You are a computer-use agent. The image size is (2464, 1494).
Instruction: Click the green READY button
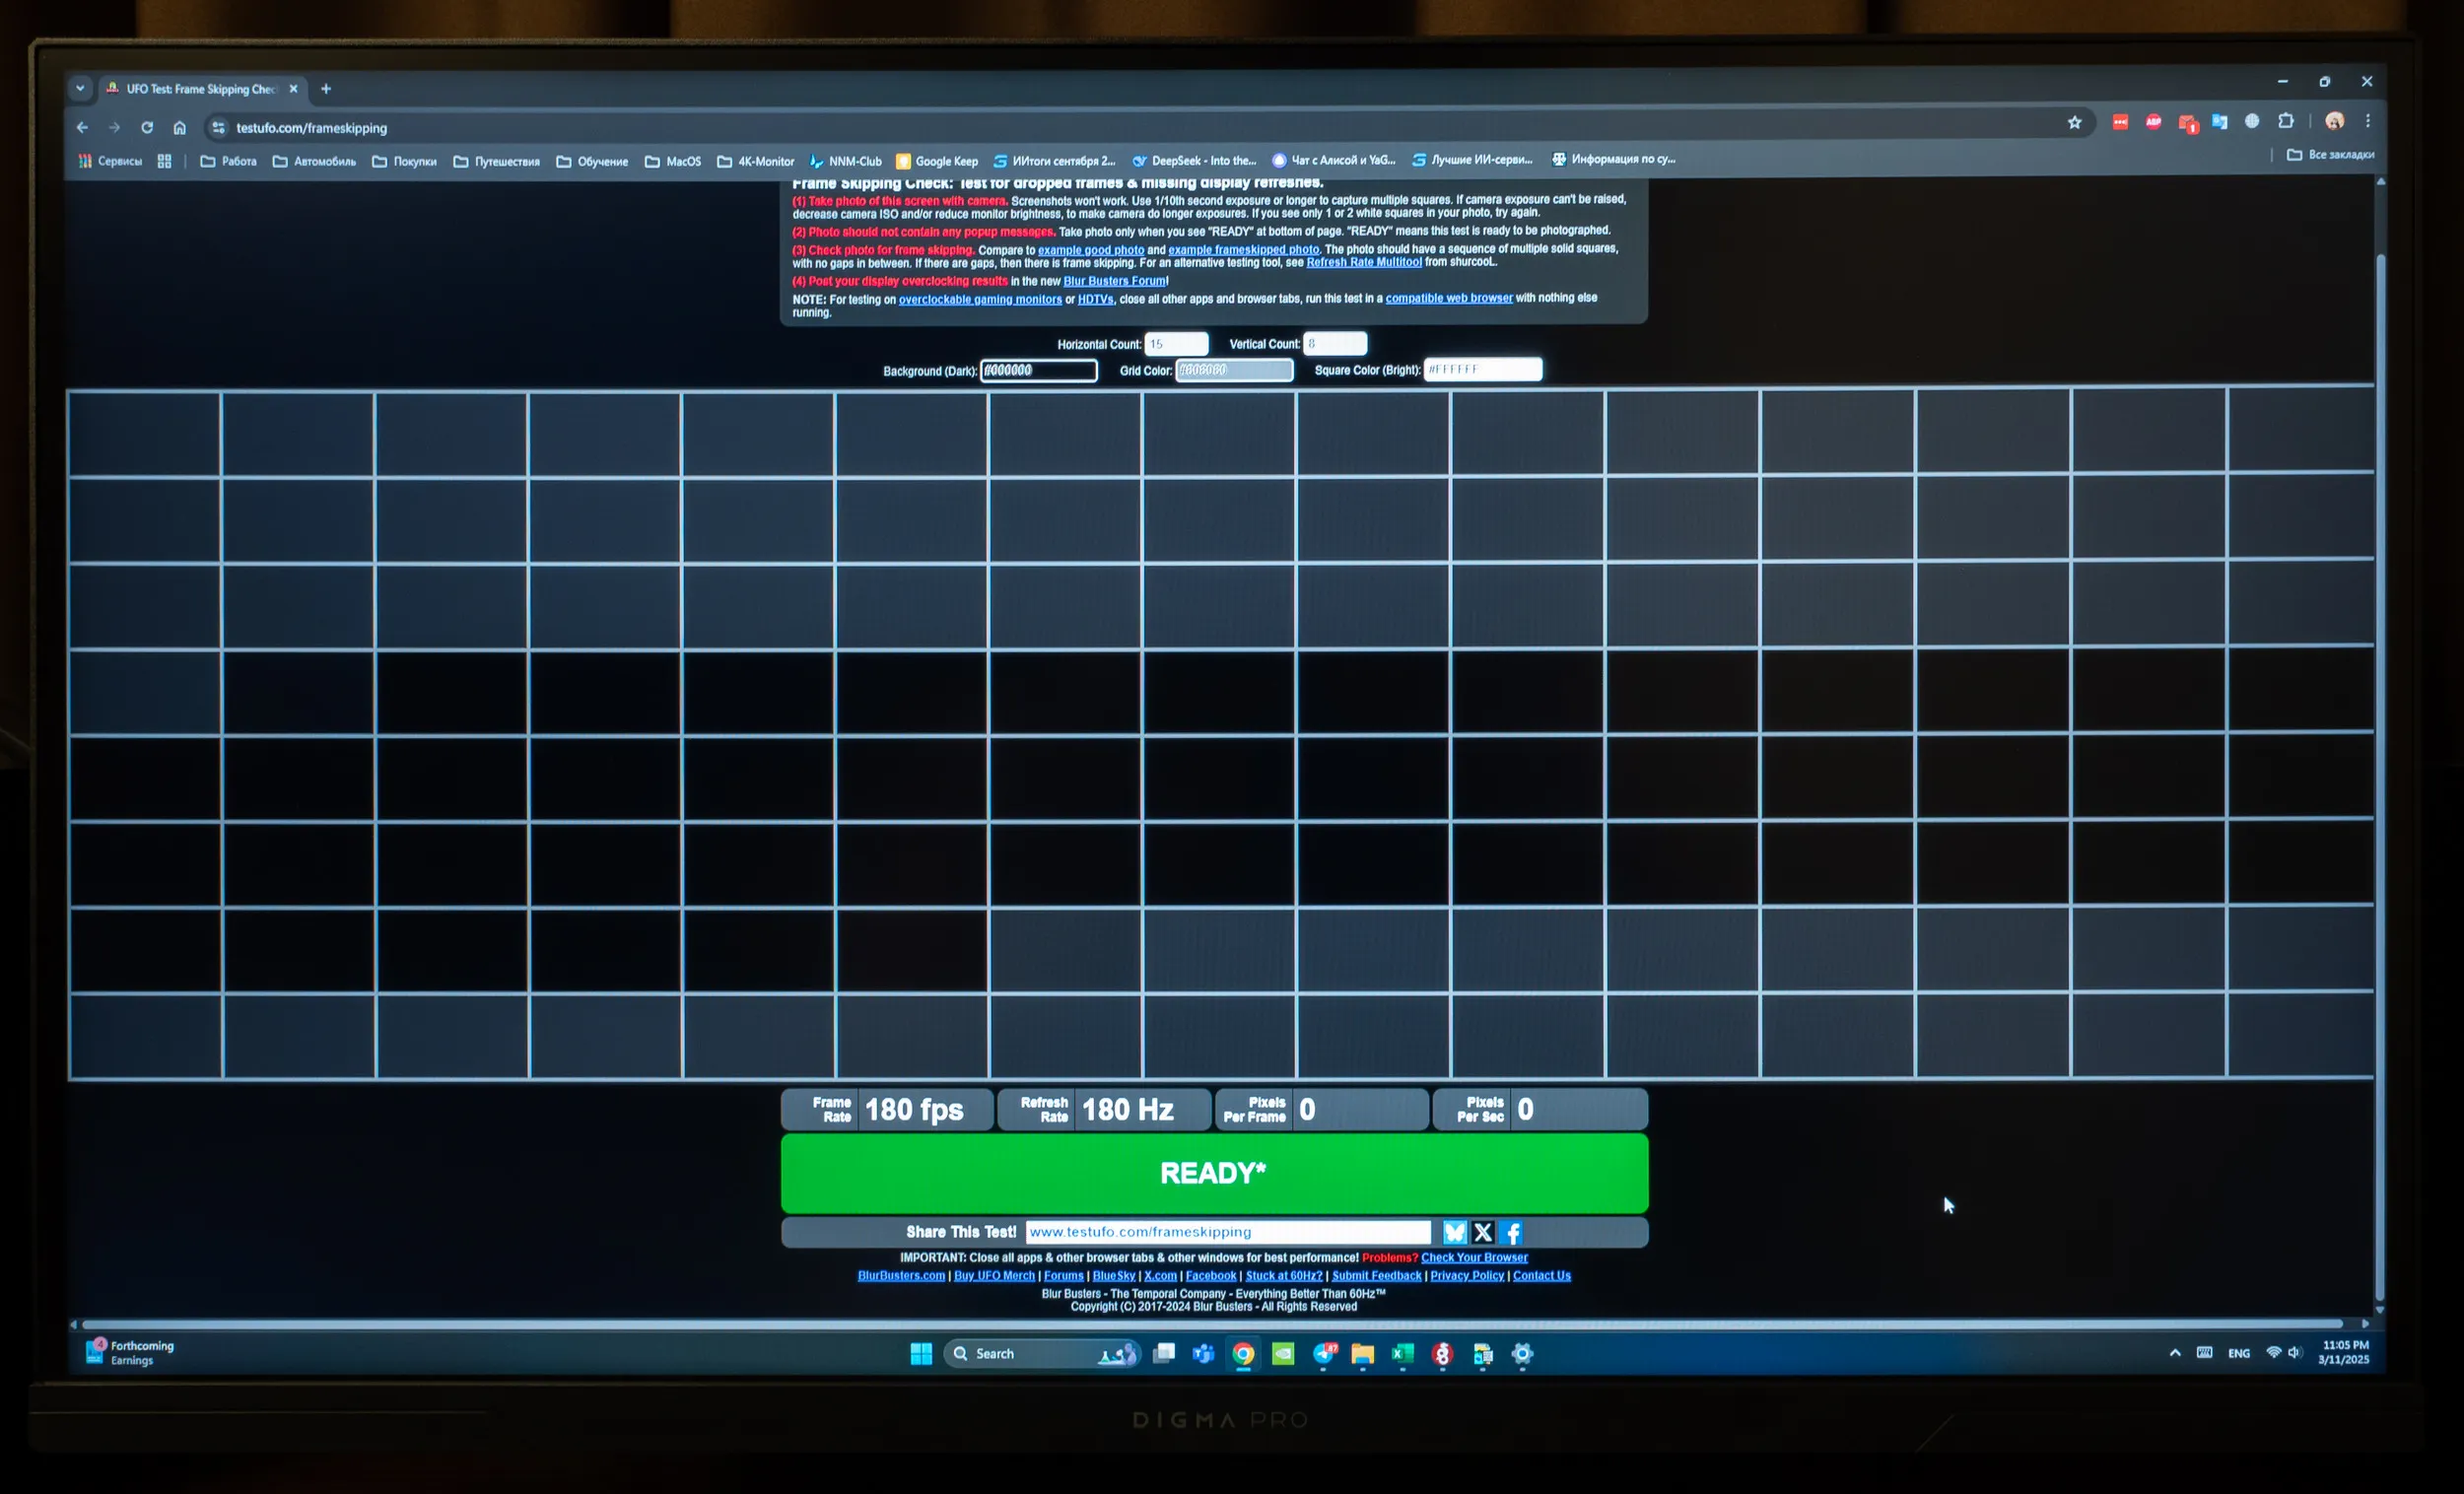pos(1213,1173)
